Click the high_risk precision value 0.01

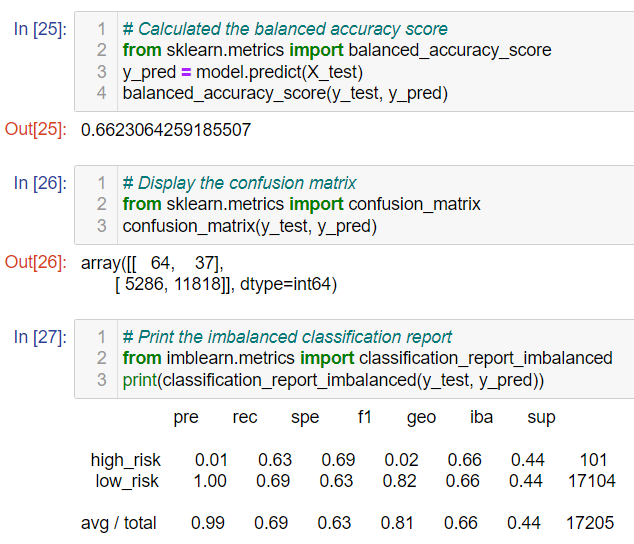point(211,460)
